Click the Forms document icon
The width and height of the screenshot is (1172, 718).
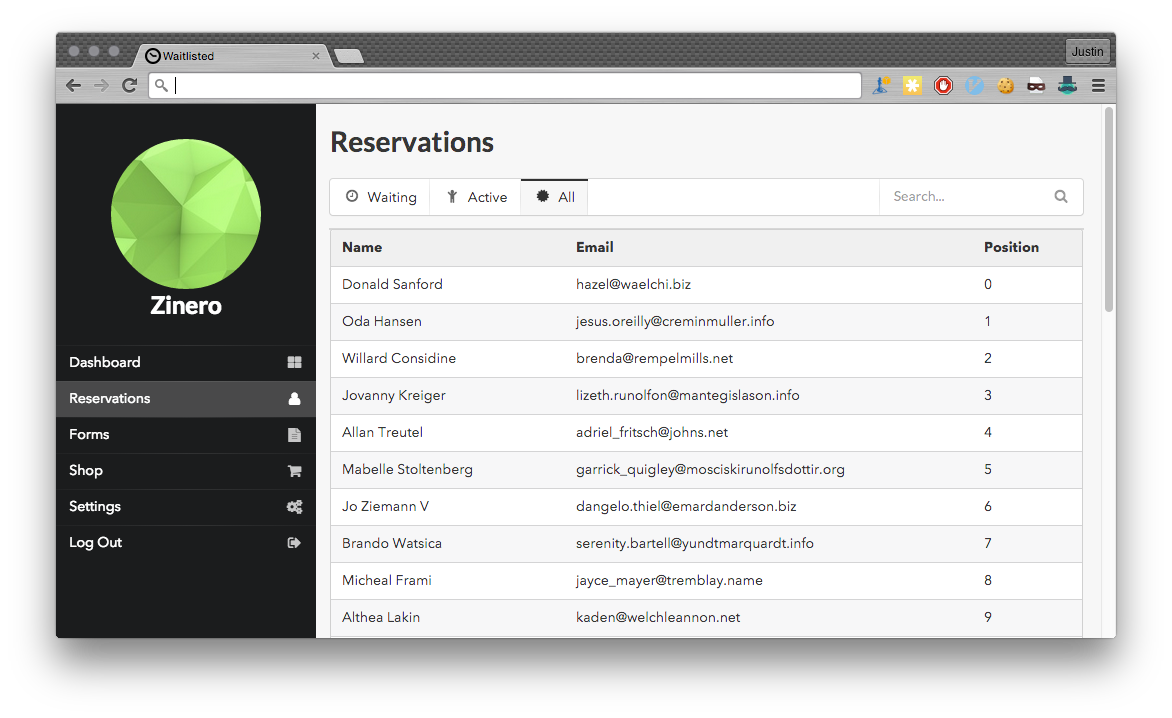tap(294, 434)
